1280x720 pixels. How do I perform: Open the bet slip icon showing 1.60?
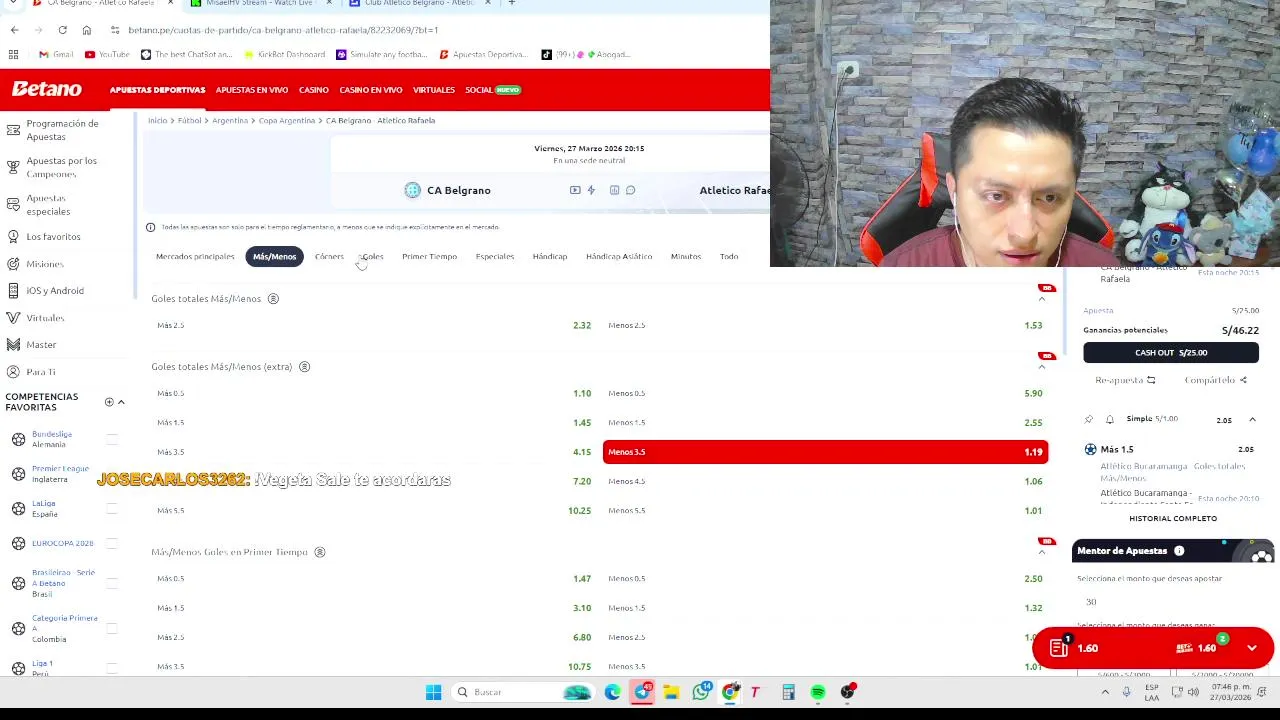(1059, 648)
